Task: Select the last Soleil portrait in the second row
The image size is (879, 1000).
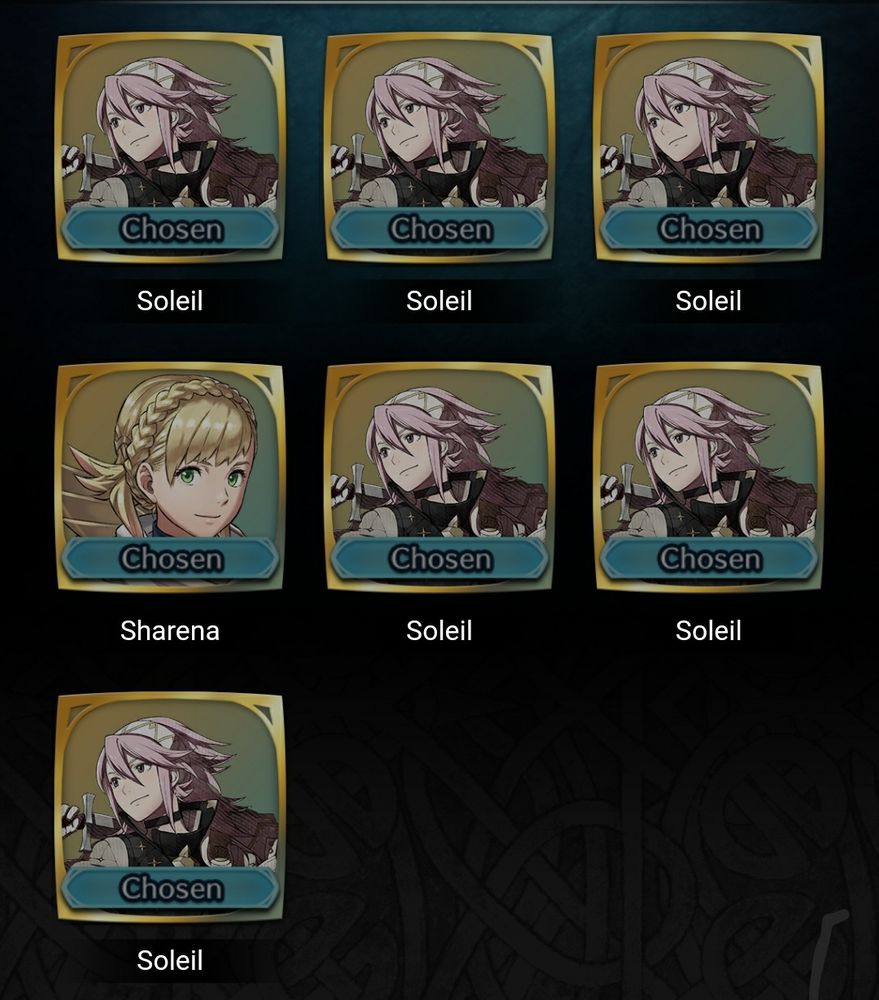Action: [709, 478]
